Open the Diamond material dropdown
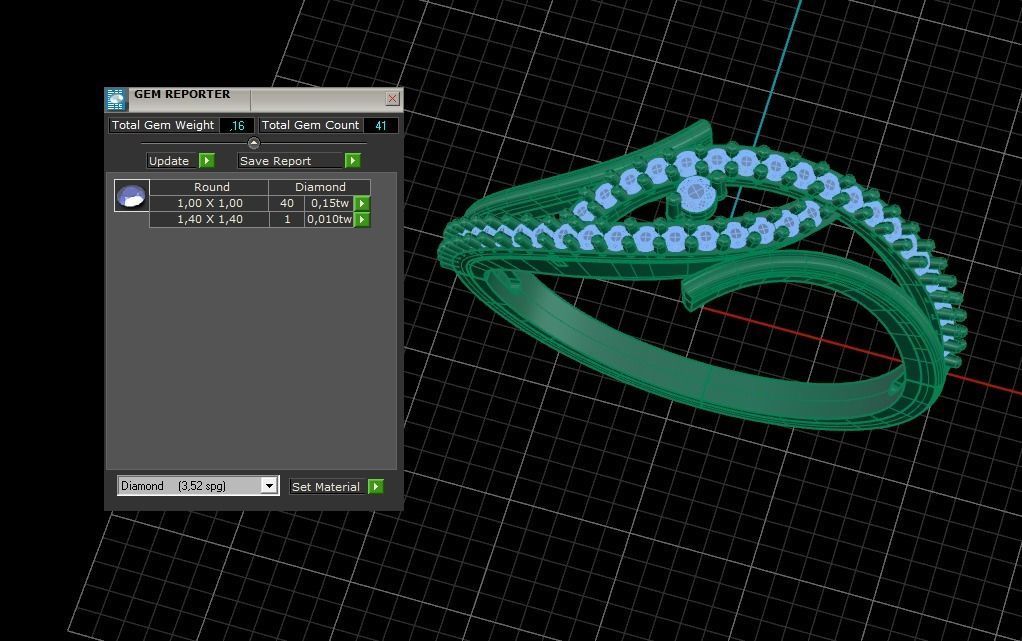This screenshot has width=1022, height=641. coord(269,486)
